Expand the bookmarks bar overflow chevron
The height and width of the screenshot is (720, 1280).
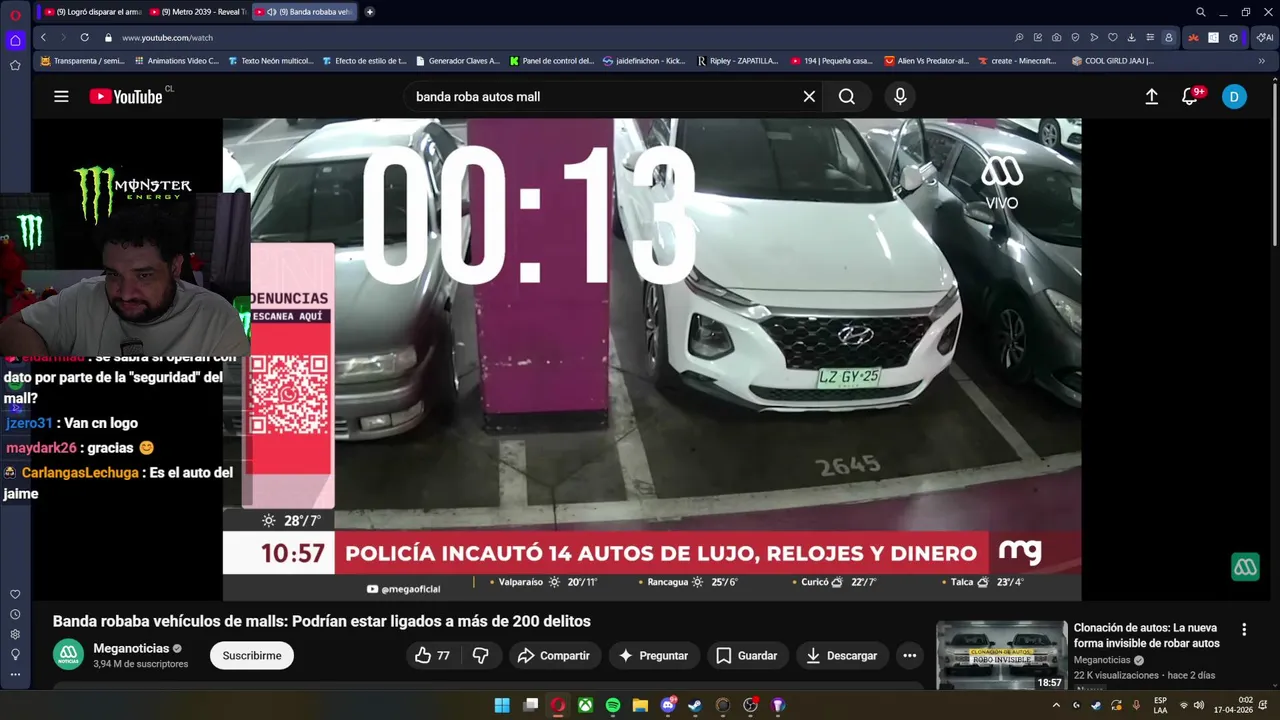(x=1261, y=60)
